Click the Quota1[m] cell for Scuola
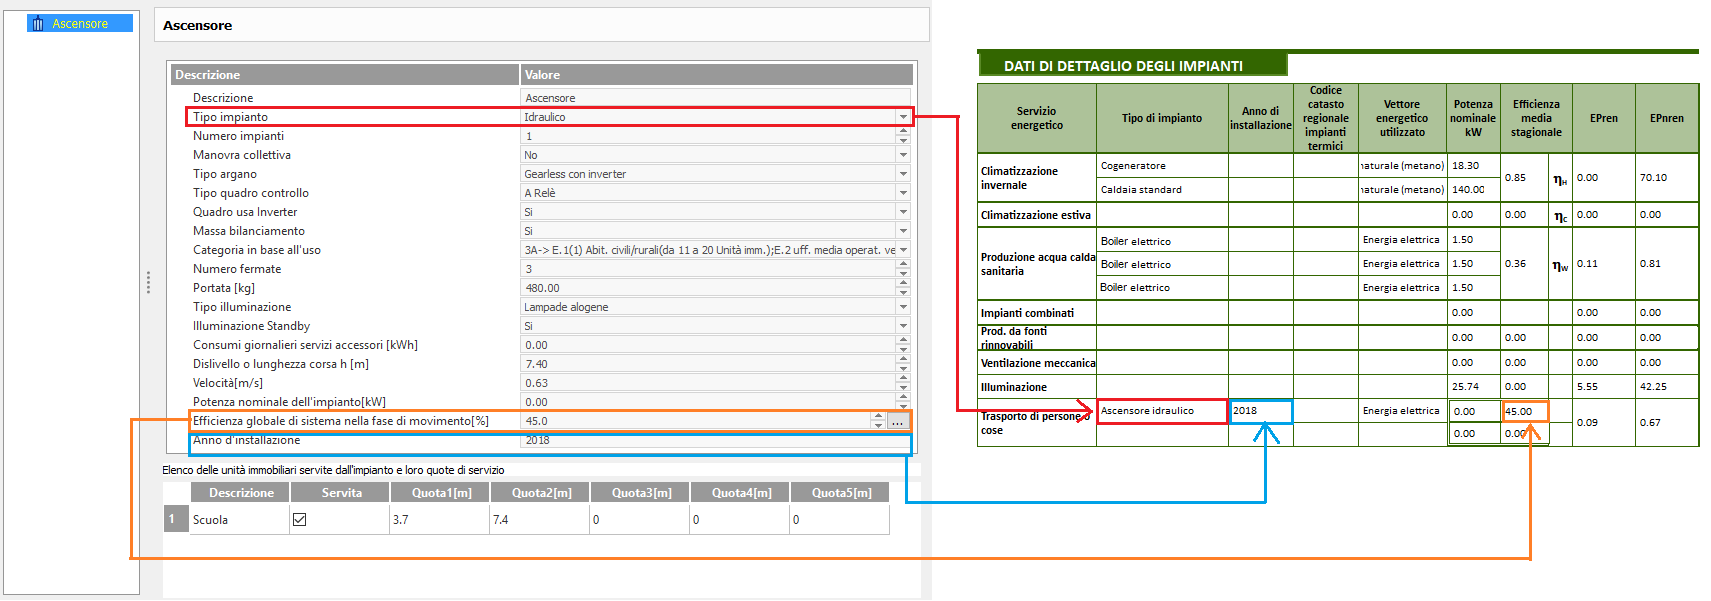Image resolution: width=1711 pixels, height=601 pixels. (439, 520)
